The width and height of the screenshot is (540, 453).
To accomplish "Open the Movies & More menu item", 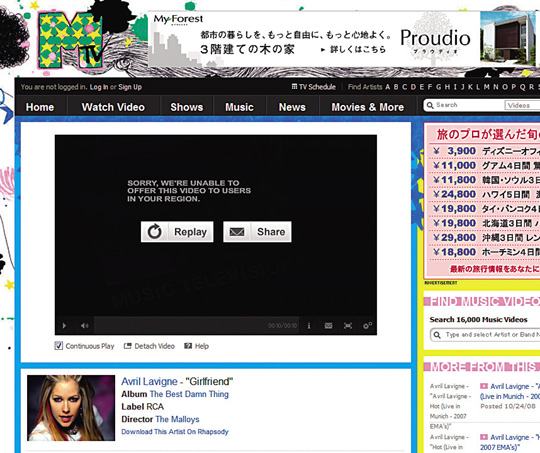I will pos(367,107).
